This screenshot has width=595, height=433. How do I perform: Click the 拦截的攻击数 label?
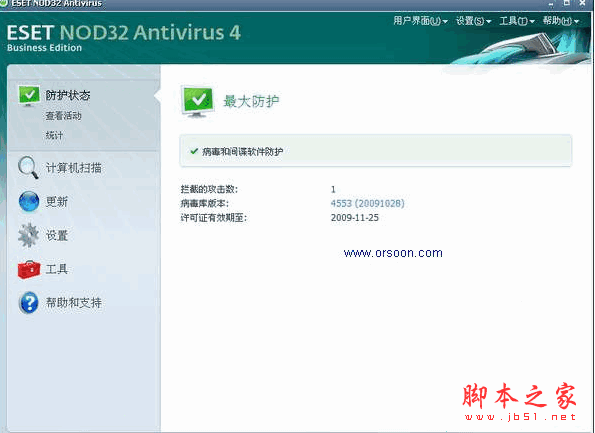tap(209, 189)
